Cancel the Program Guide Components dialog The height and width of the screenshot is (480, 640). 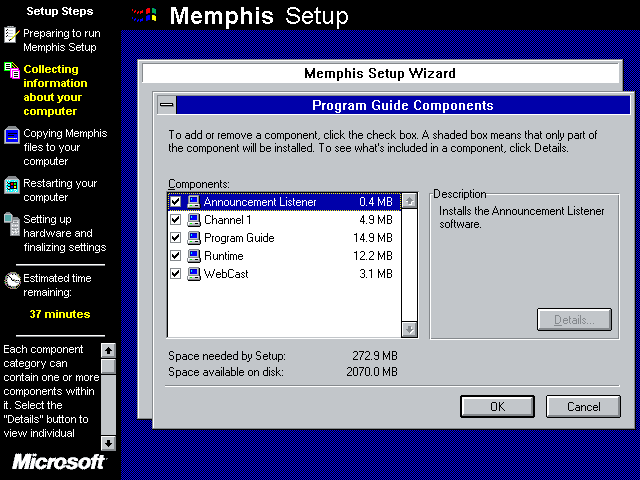(x=583, y=407)
